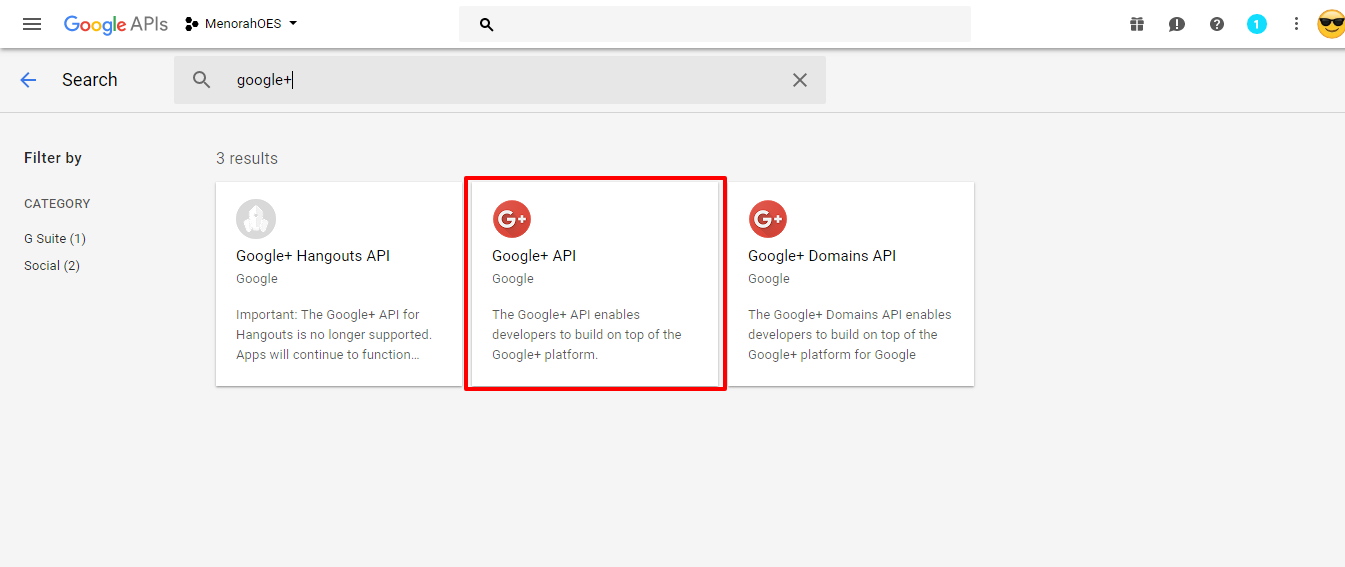Open the Google+ Hangouts API card
This screenshot has height=567, width=1345.
tap(339, 284)
